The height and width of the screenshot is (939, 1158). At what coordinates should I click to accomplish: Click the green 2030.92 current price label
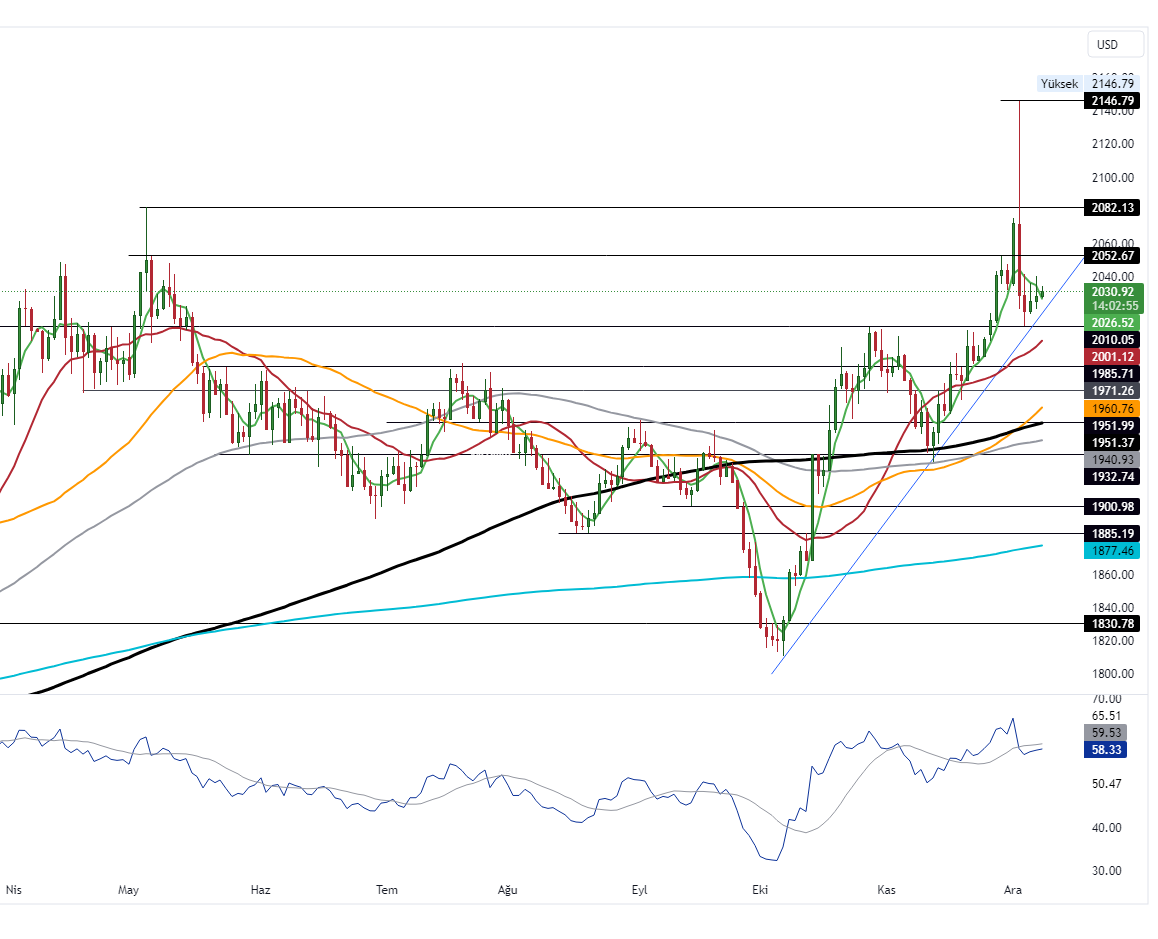(x=1113, y=292)
